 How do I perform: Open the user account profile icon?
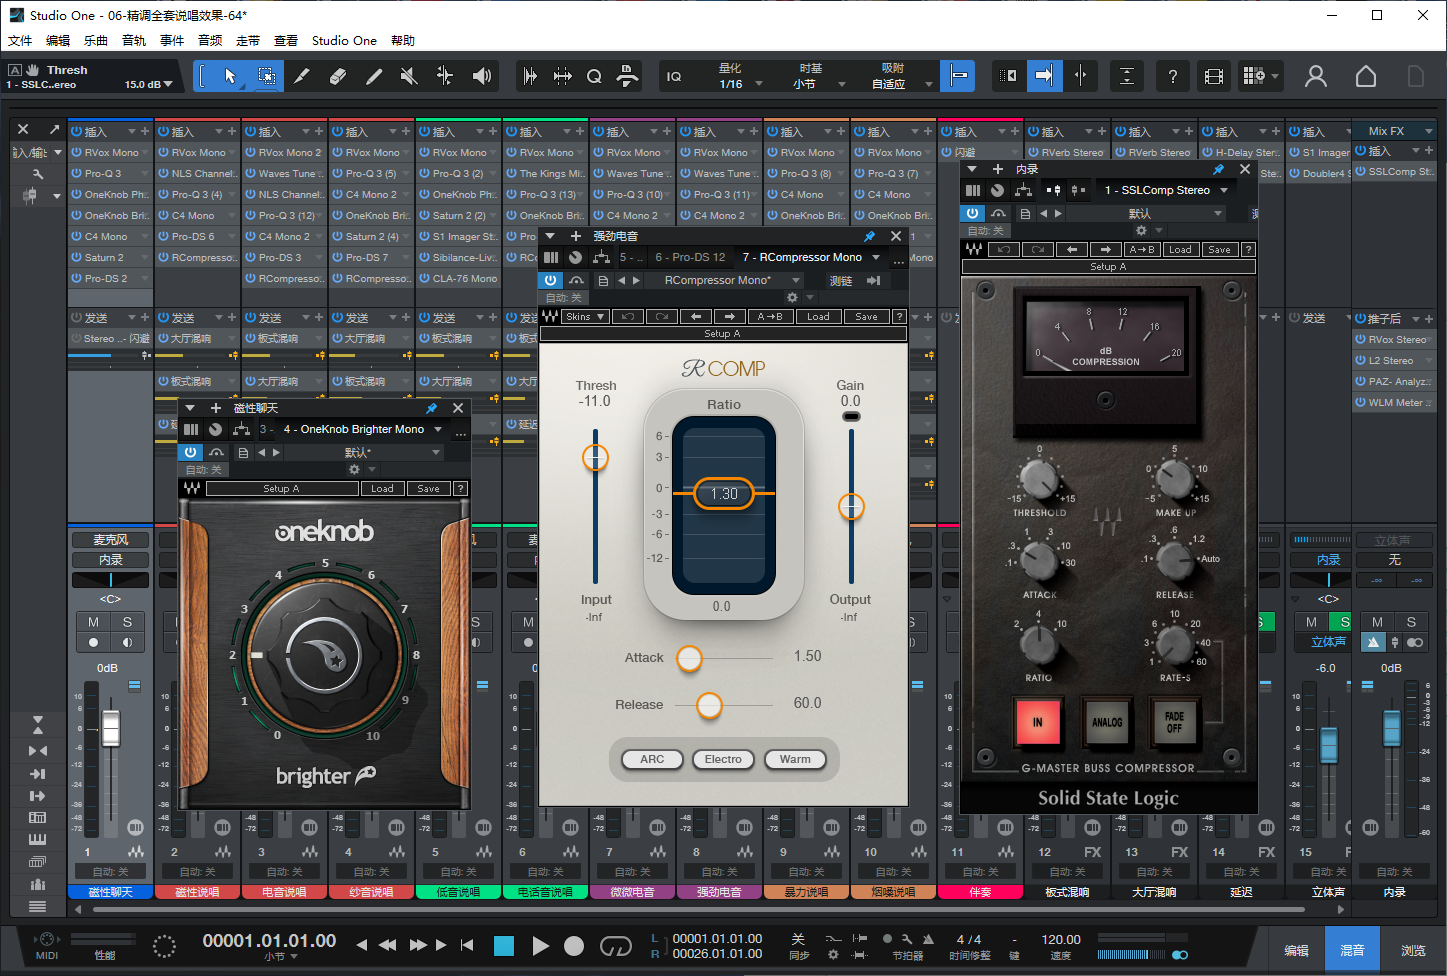tap(1316, 76)
